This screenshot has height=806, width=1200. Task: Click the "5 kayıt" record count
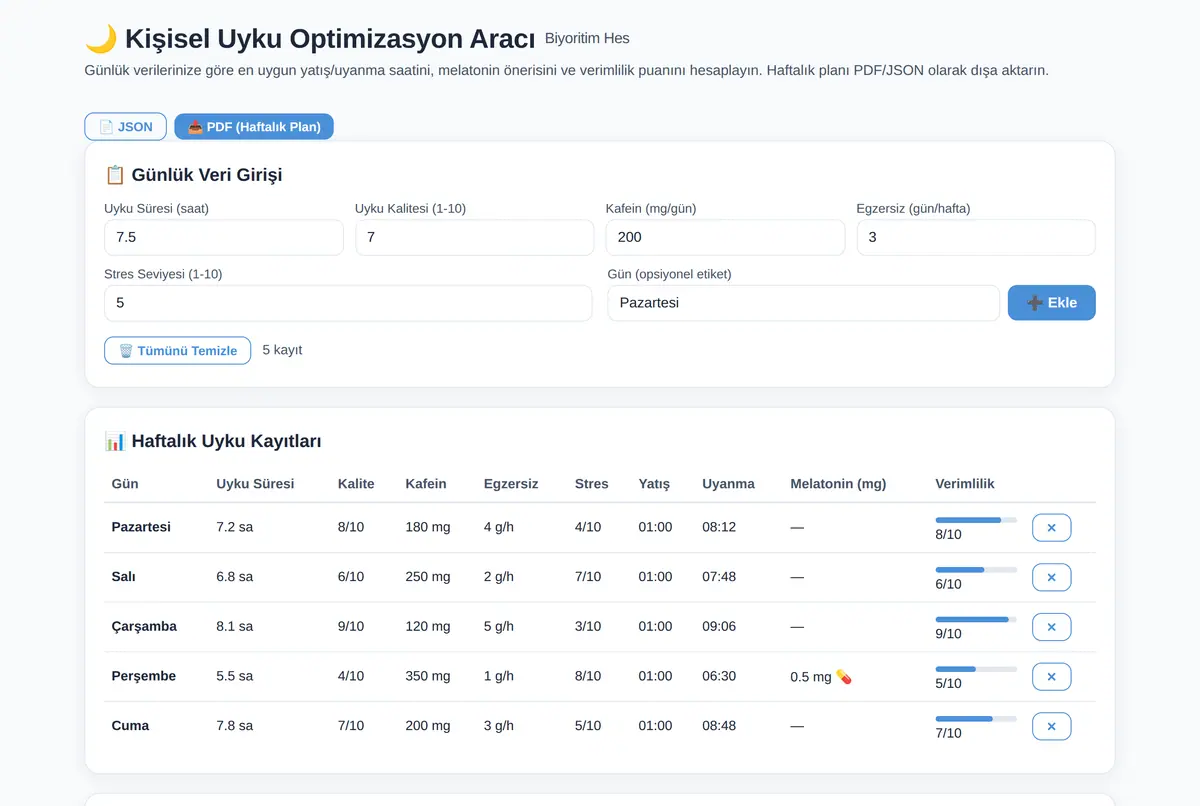(x=282, y=350)
